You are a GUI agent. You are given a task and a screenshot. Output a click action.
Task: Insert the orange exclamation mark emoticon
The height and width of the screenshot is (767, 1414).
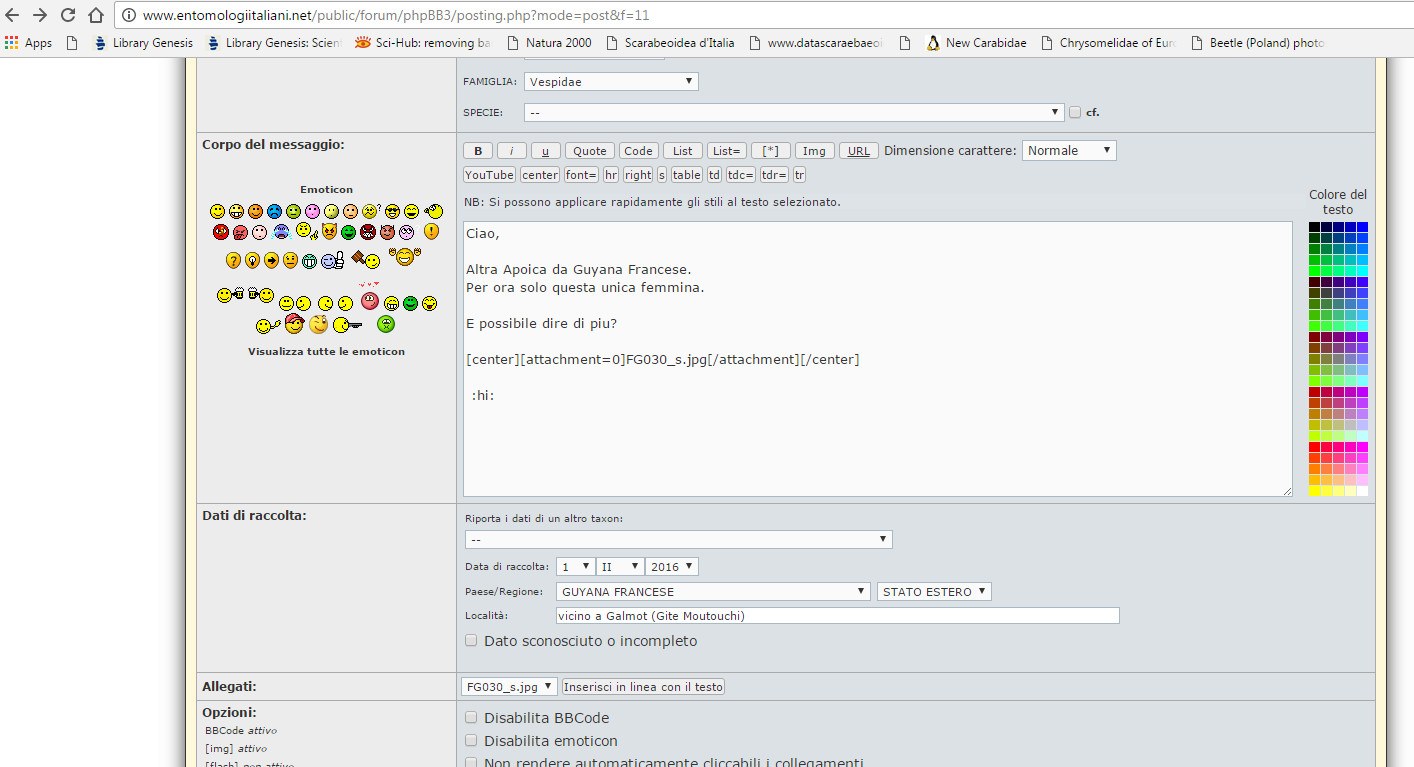[431, 232]
